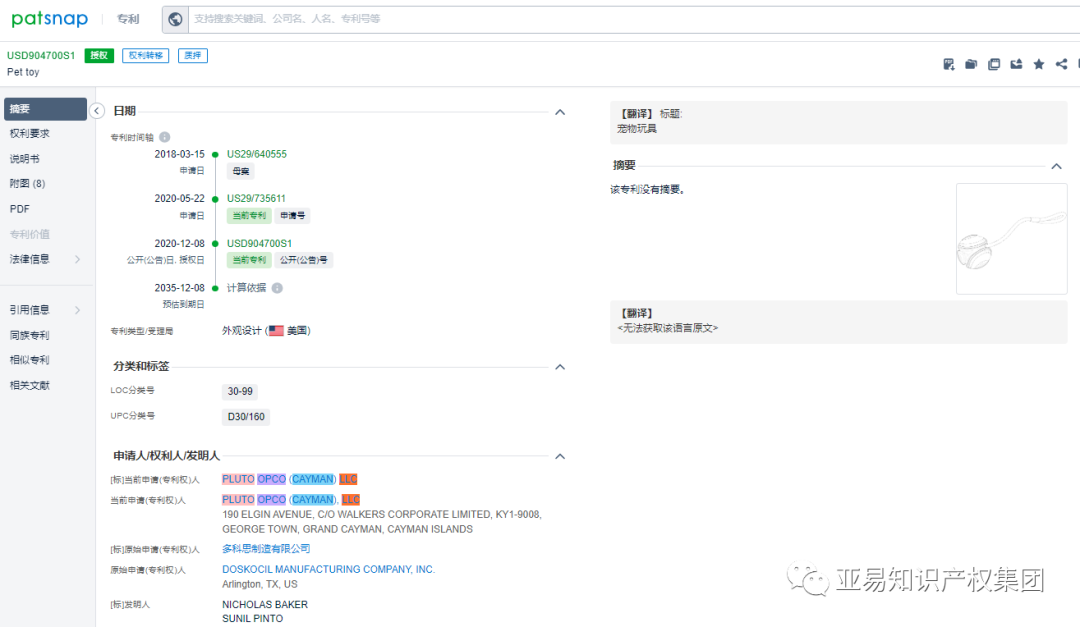
Task: Click the 申请号 tag
Action: point(293,216)
